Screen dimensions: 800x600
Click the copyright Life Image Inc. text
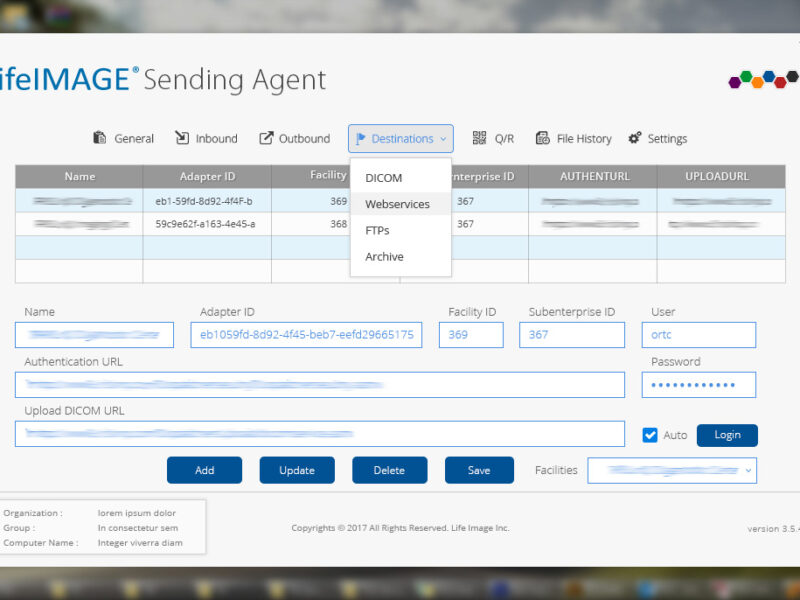(401, 528)
